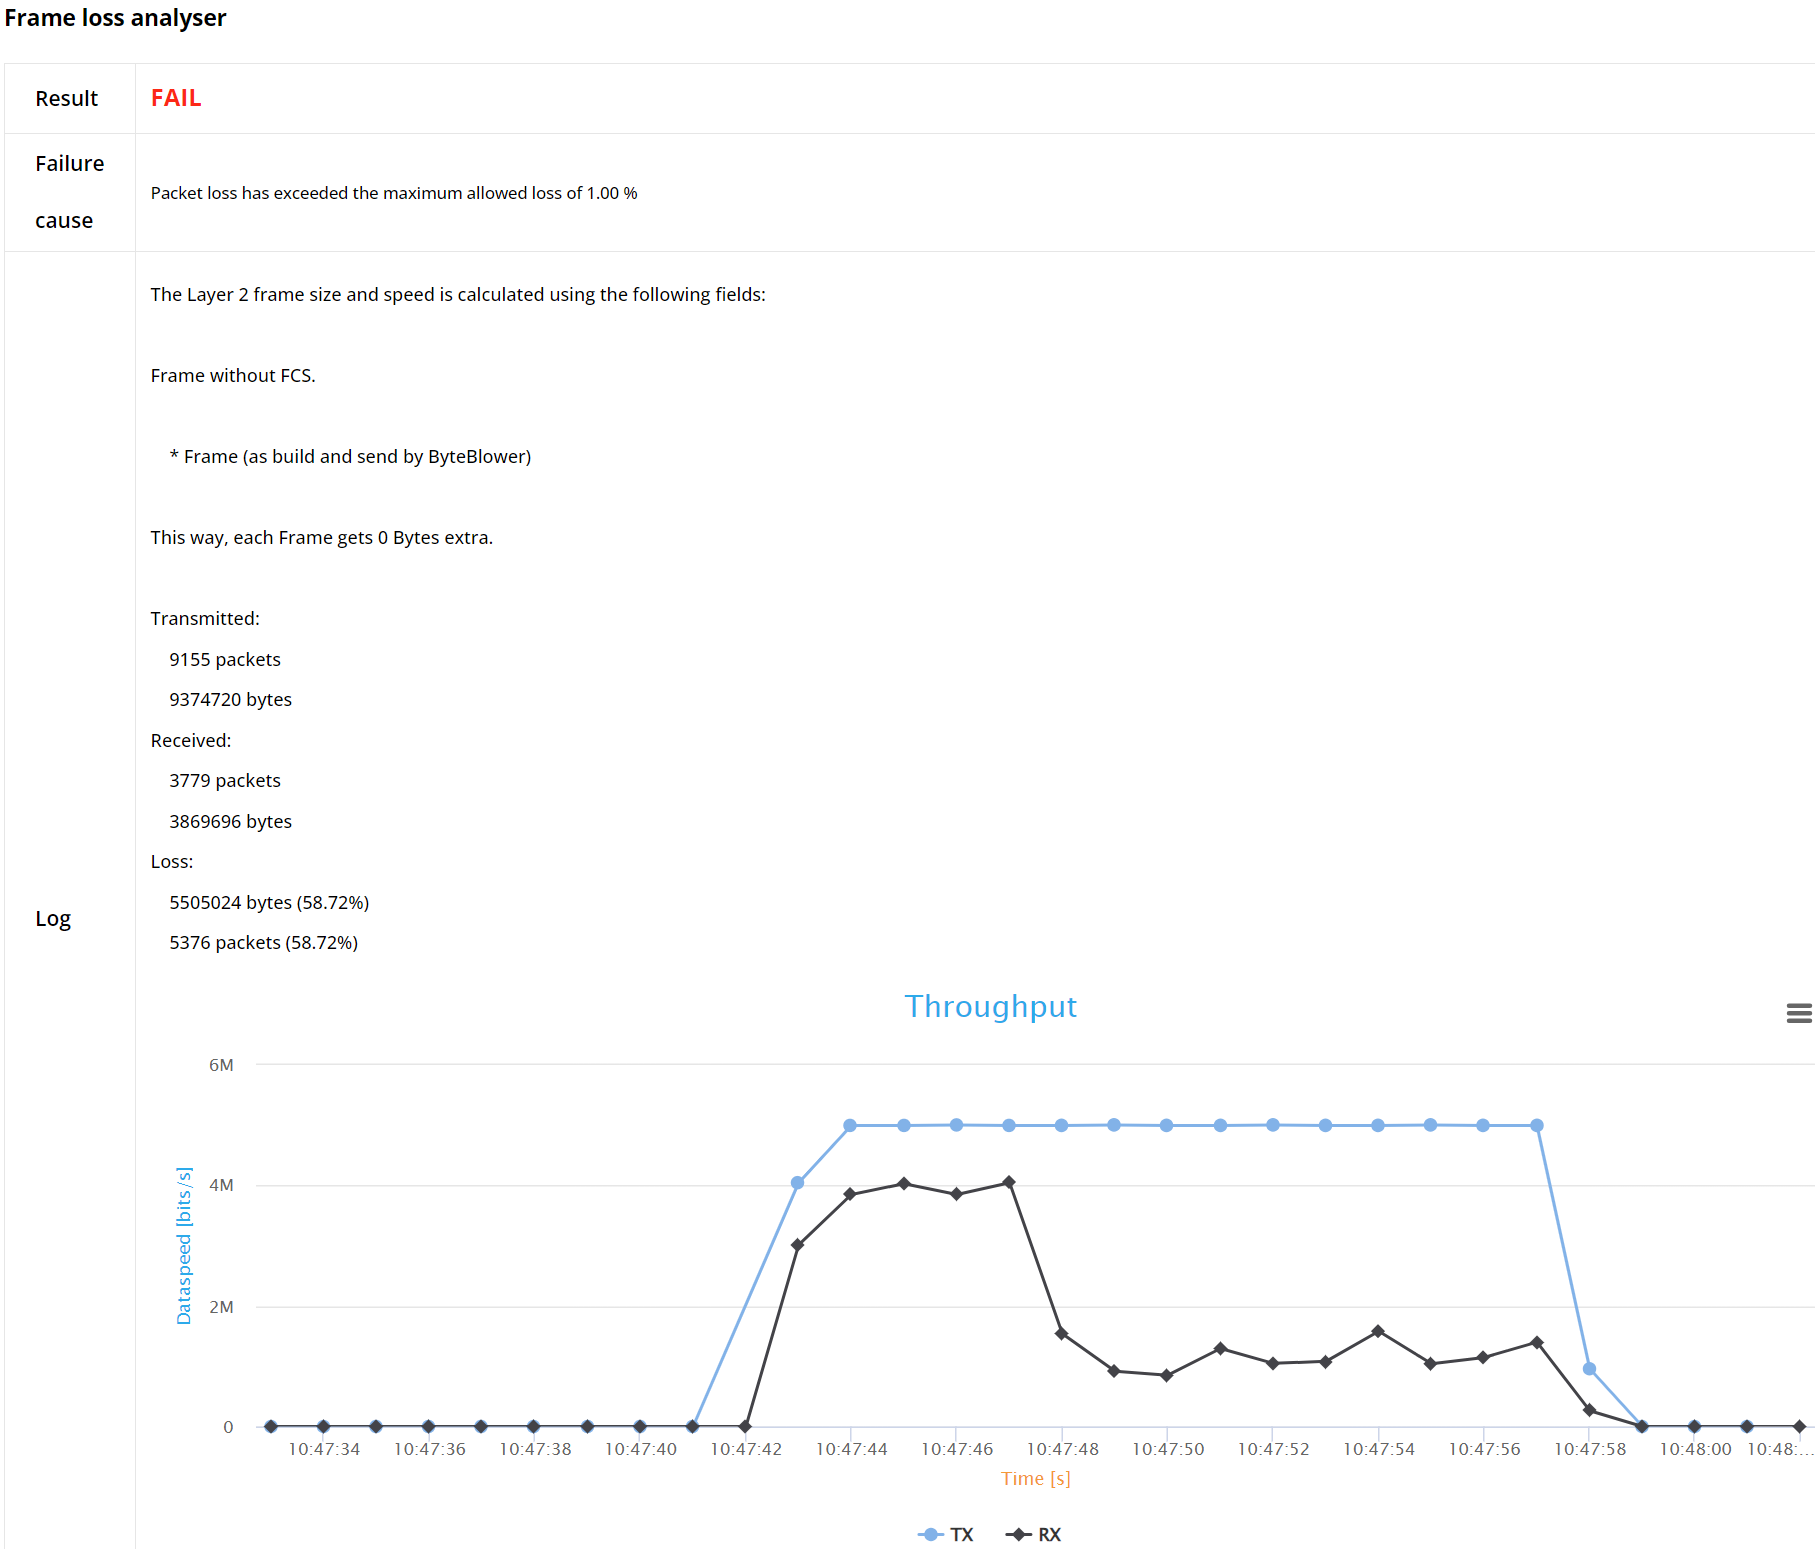
Task: Click the first TX point on the 5M plateau
Action: 850,1125
